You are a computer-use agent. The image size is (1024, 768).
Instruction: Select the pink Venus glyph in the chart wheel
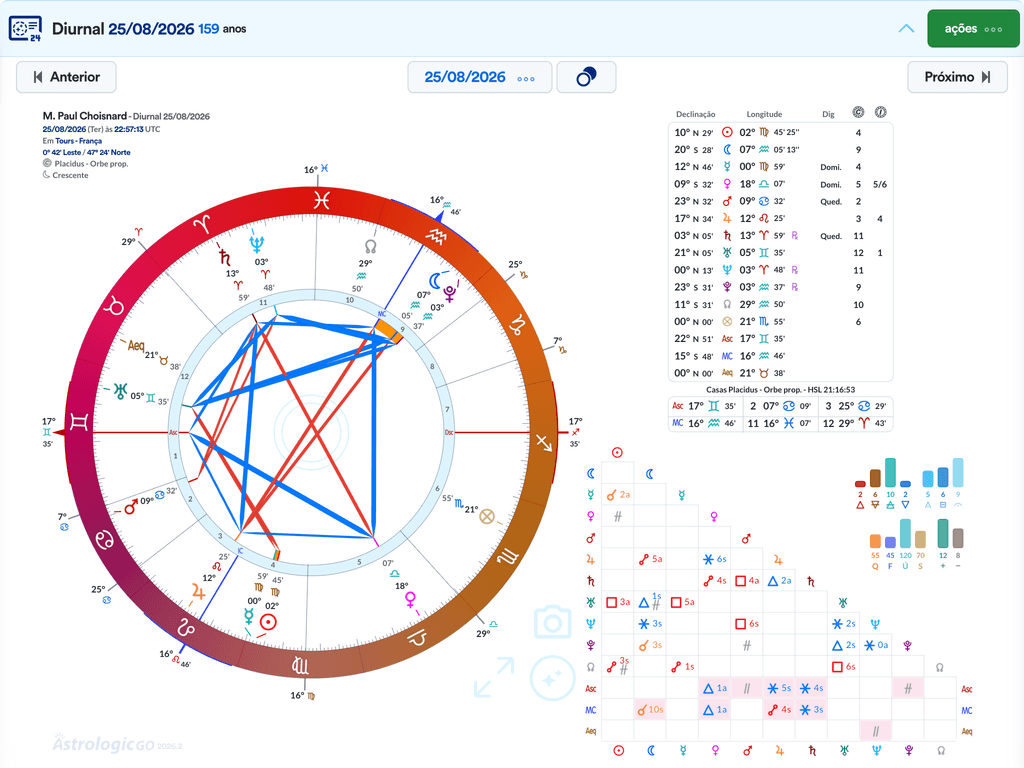click(x=411, y=600)
